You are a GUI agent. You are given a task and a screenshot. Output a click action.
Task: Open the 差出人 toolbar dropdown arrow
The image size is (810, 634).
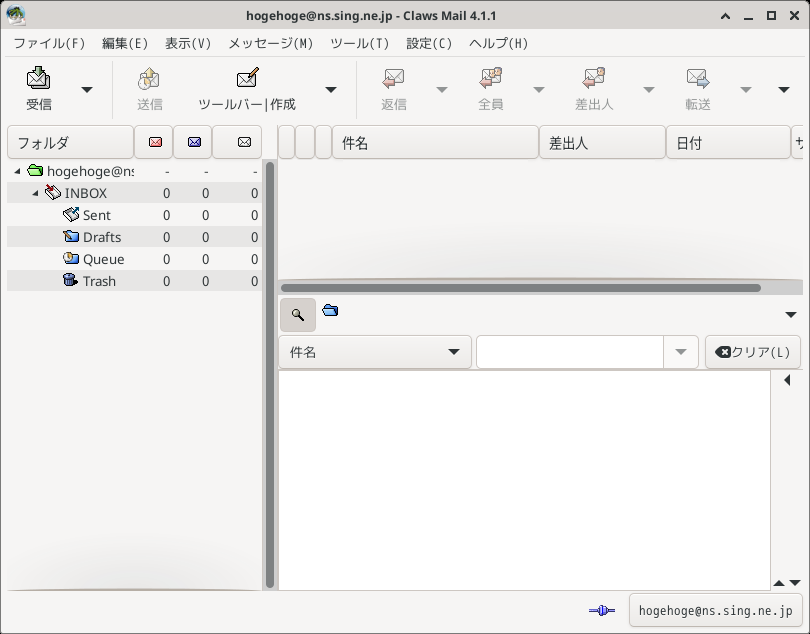(649, 90)
